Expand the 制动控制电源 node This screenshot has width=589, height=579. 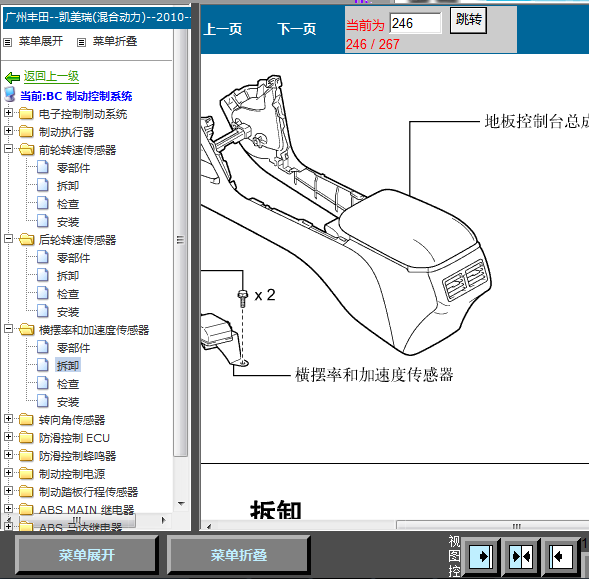click(8, 472)
